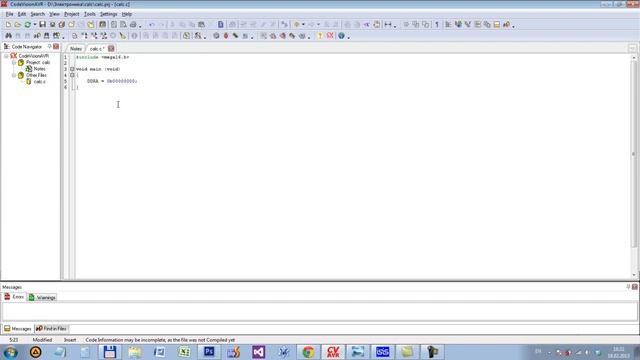Open Proteus ISIS from the taskbar
Viewport: 640px width, 360px height.
pyautogui.click(x=382, y=352)
